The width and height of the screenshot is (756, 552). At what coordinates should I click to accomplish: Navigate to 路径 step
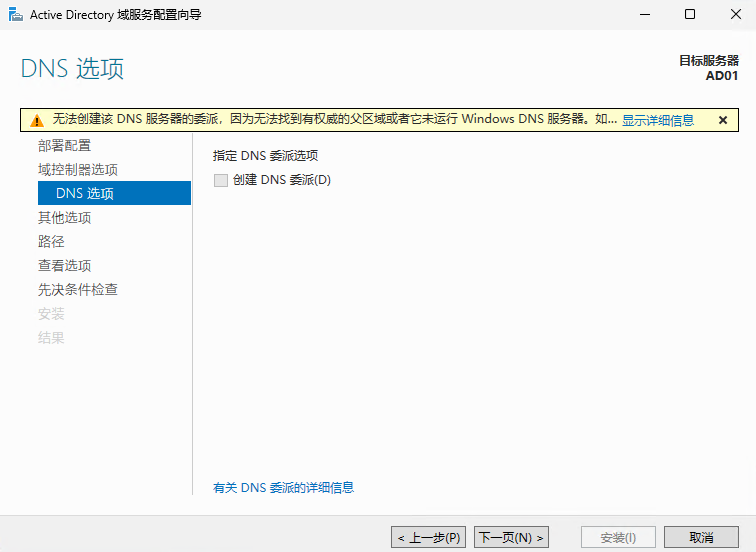(x=51, y=242)
